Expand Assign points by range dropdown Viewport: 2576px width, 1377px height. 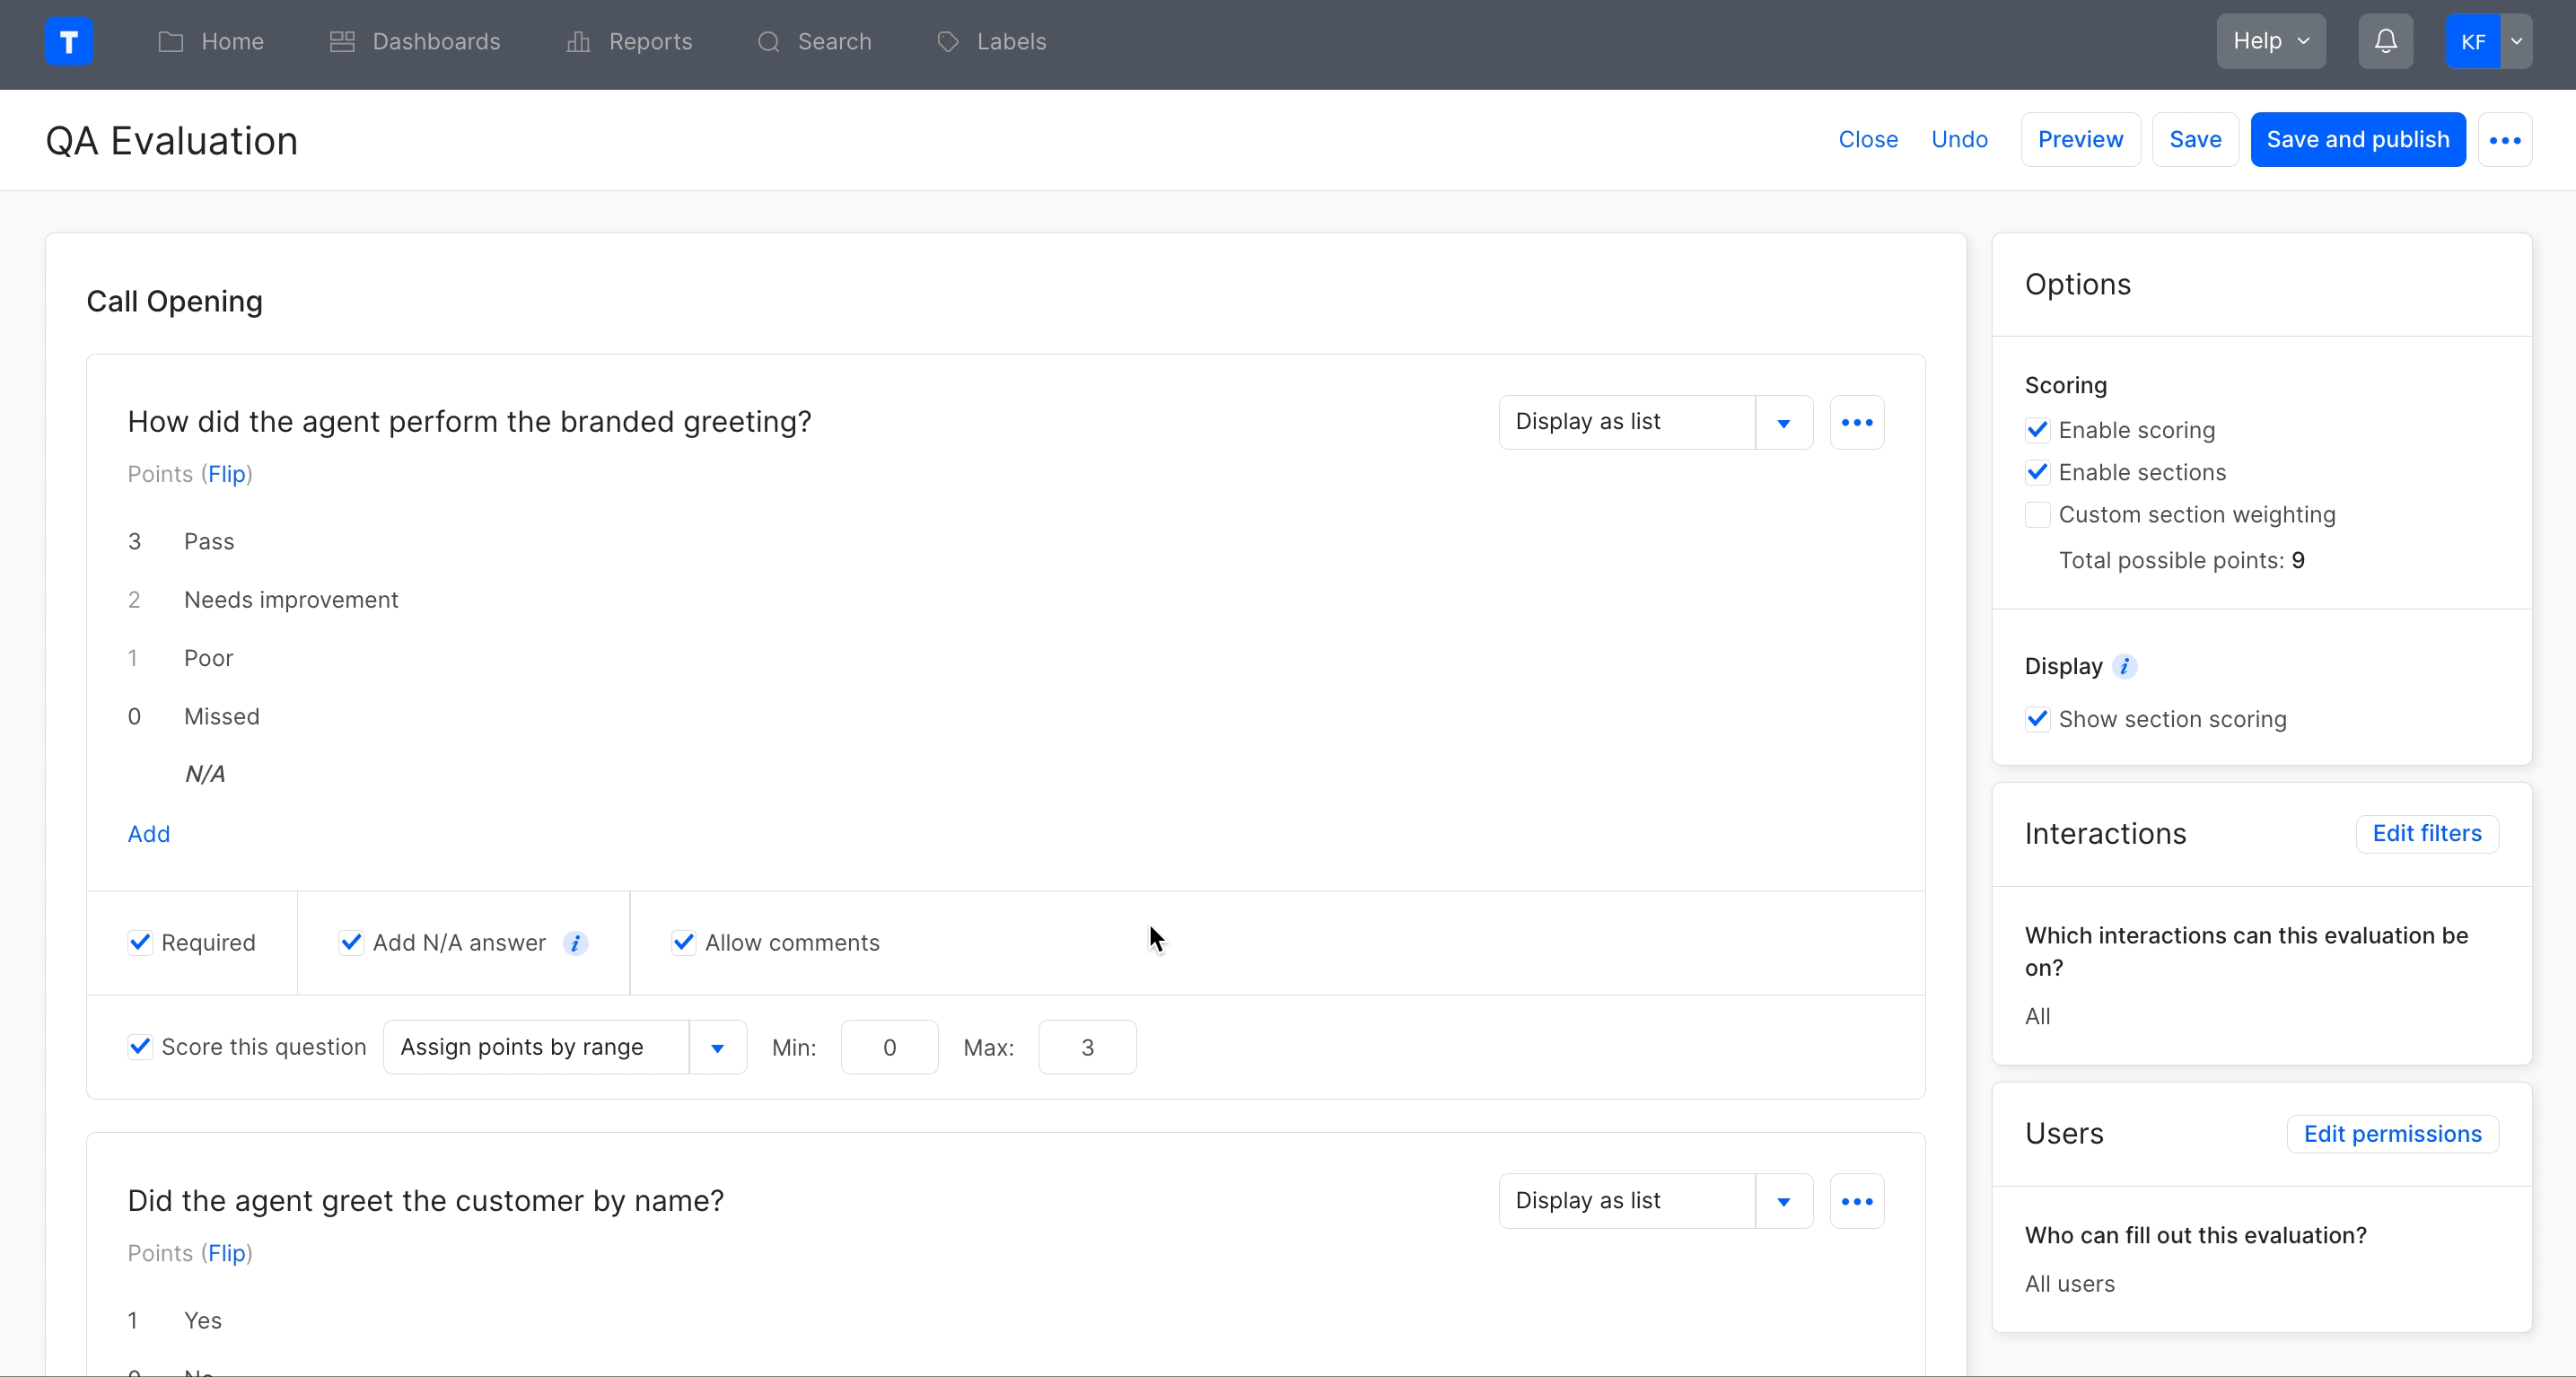pyautogui.click(x=717, y=1047)
